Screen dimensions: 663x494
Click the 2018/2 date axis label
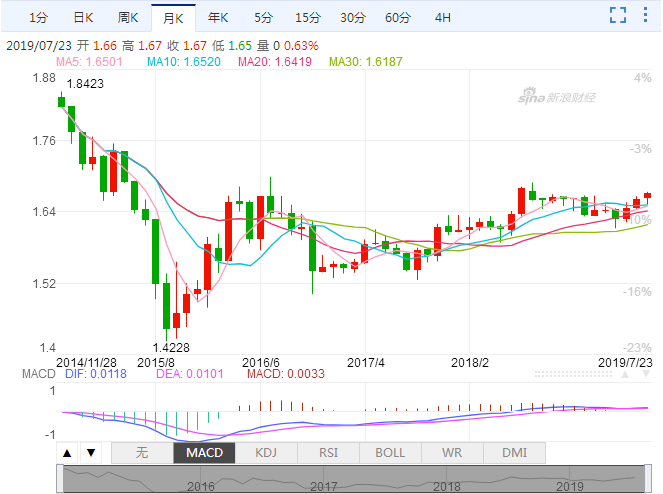[470, 362]
